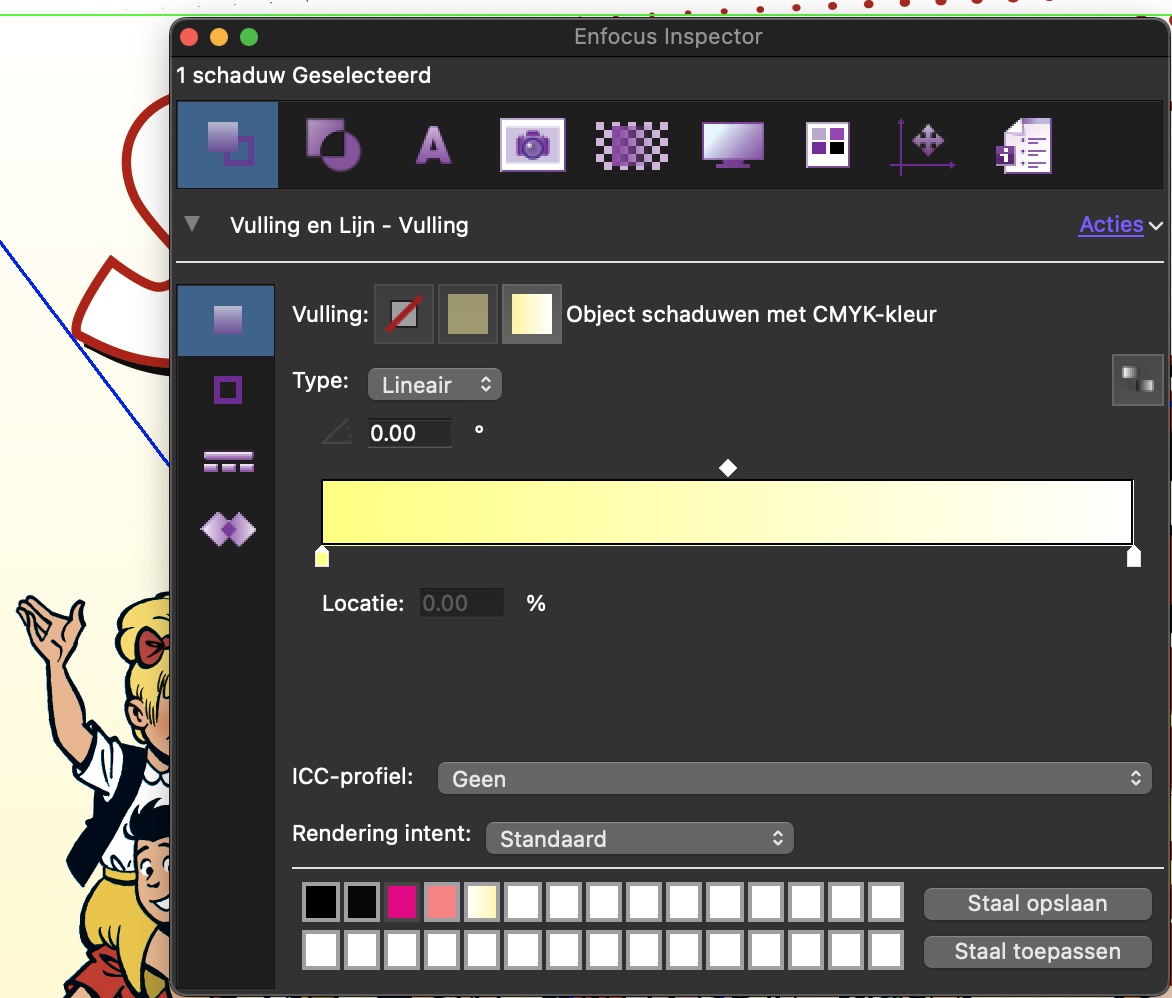The image size is (1172, 998).
Task: Click the Staal toepassen button
Action: [1037, 951]
